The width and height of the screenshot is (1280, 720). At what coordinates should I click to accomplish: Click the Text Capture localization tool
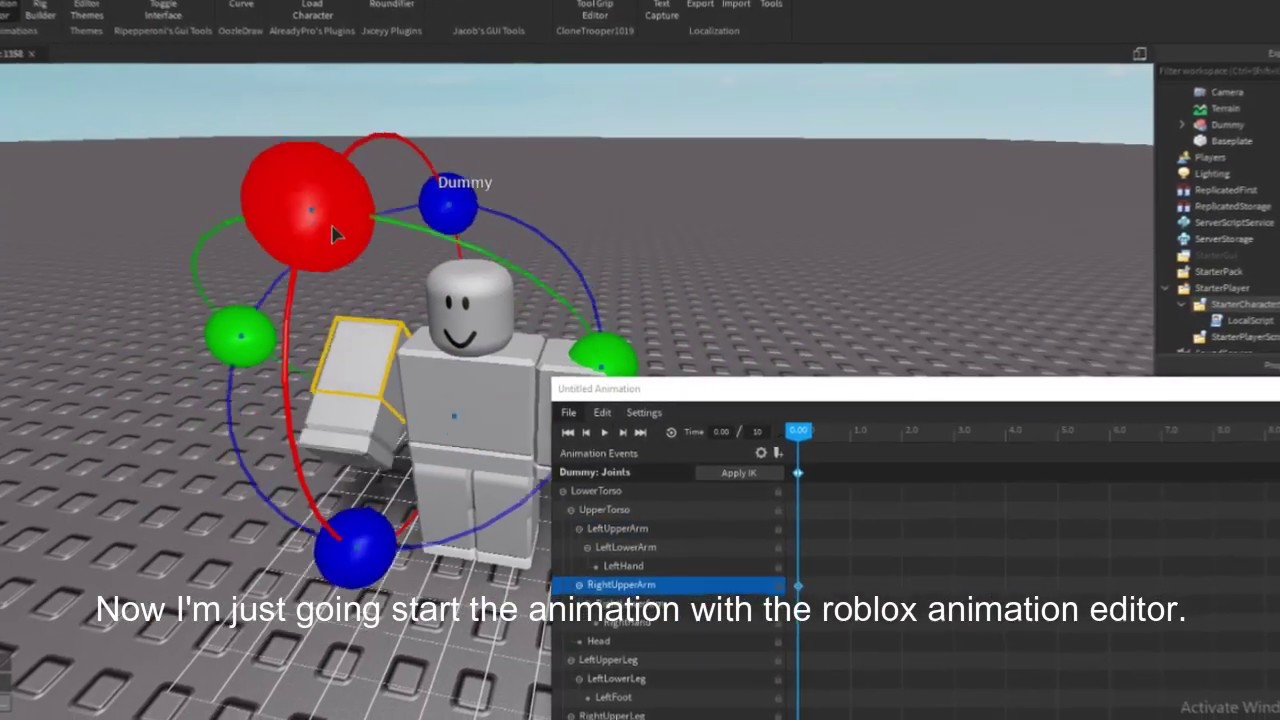(662, 10)
